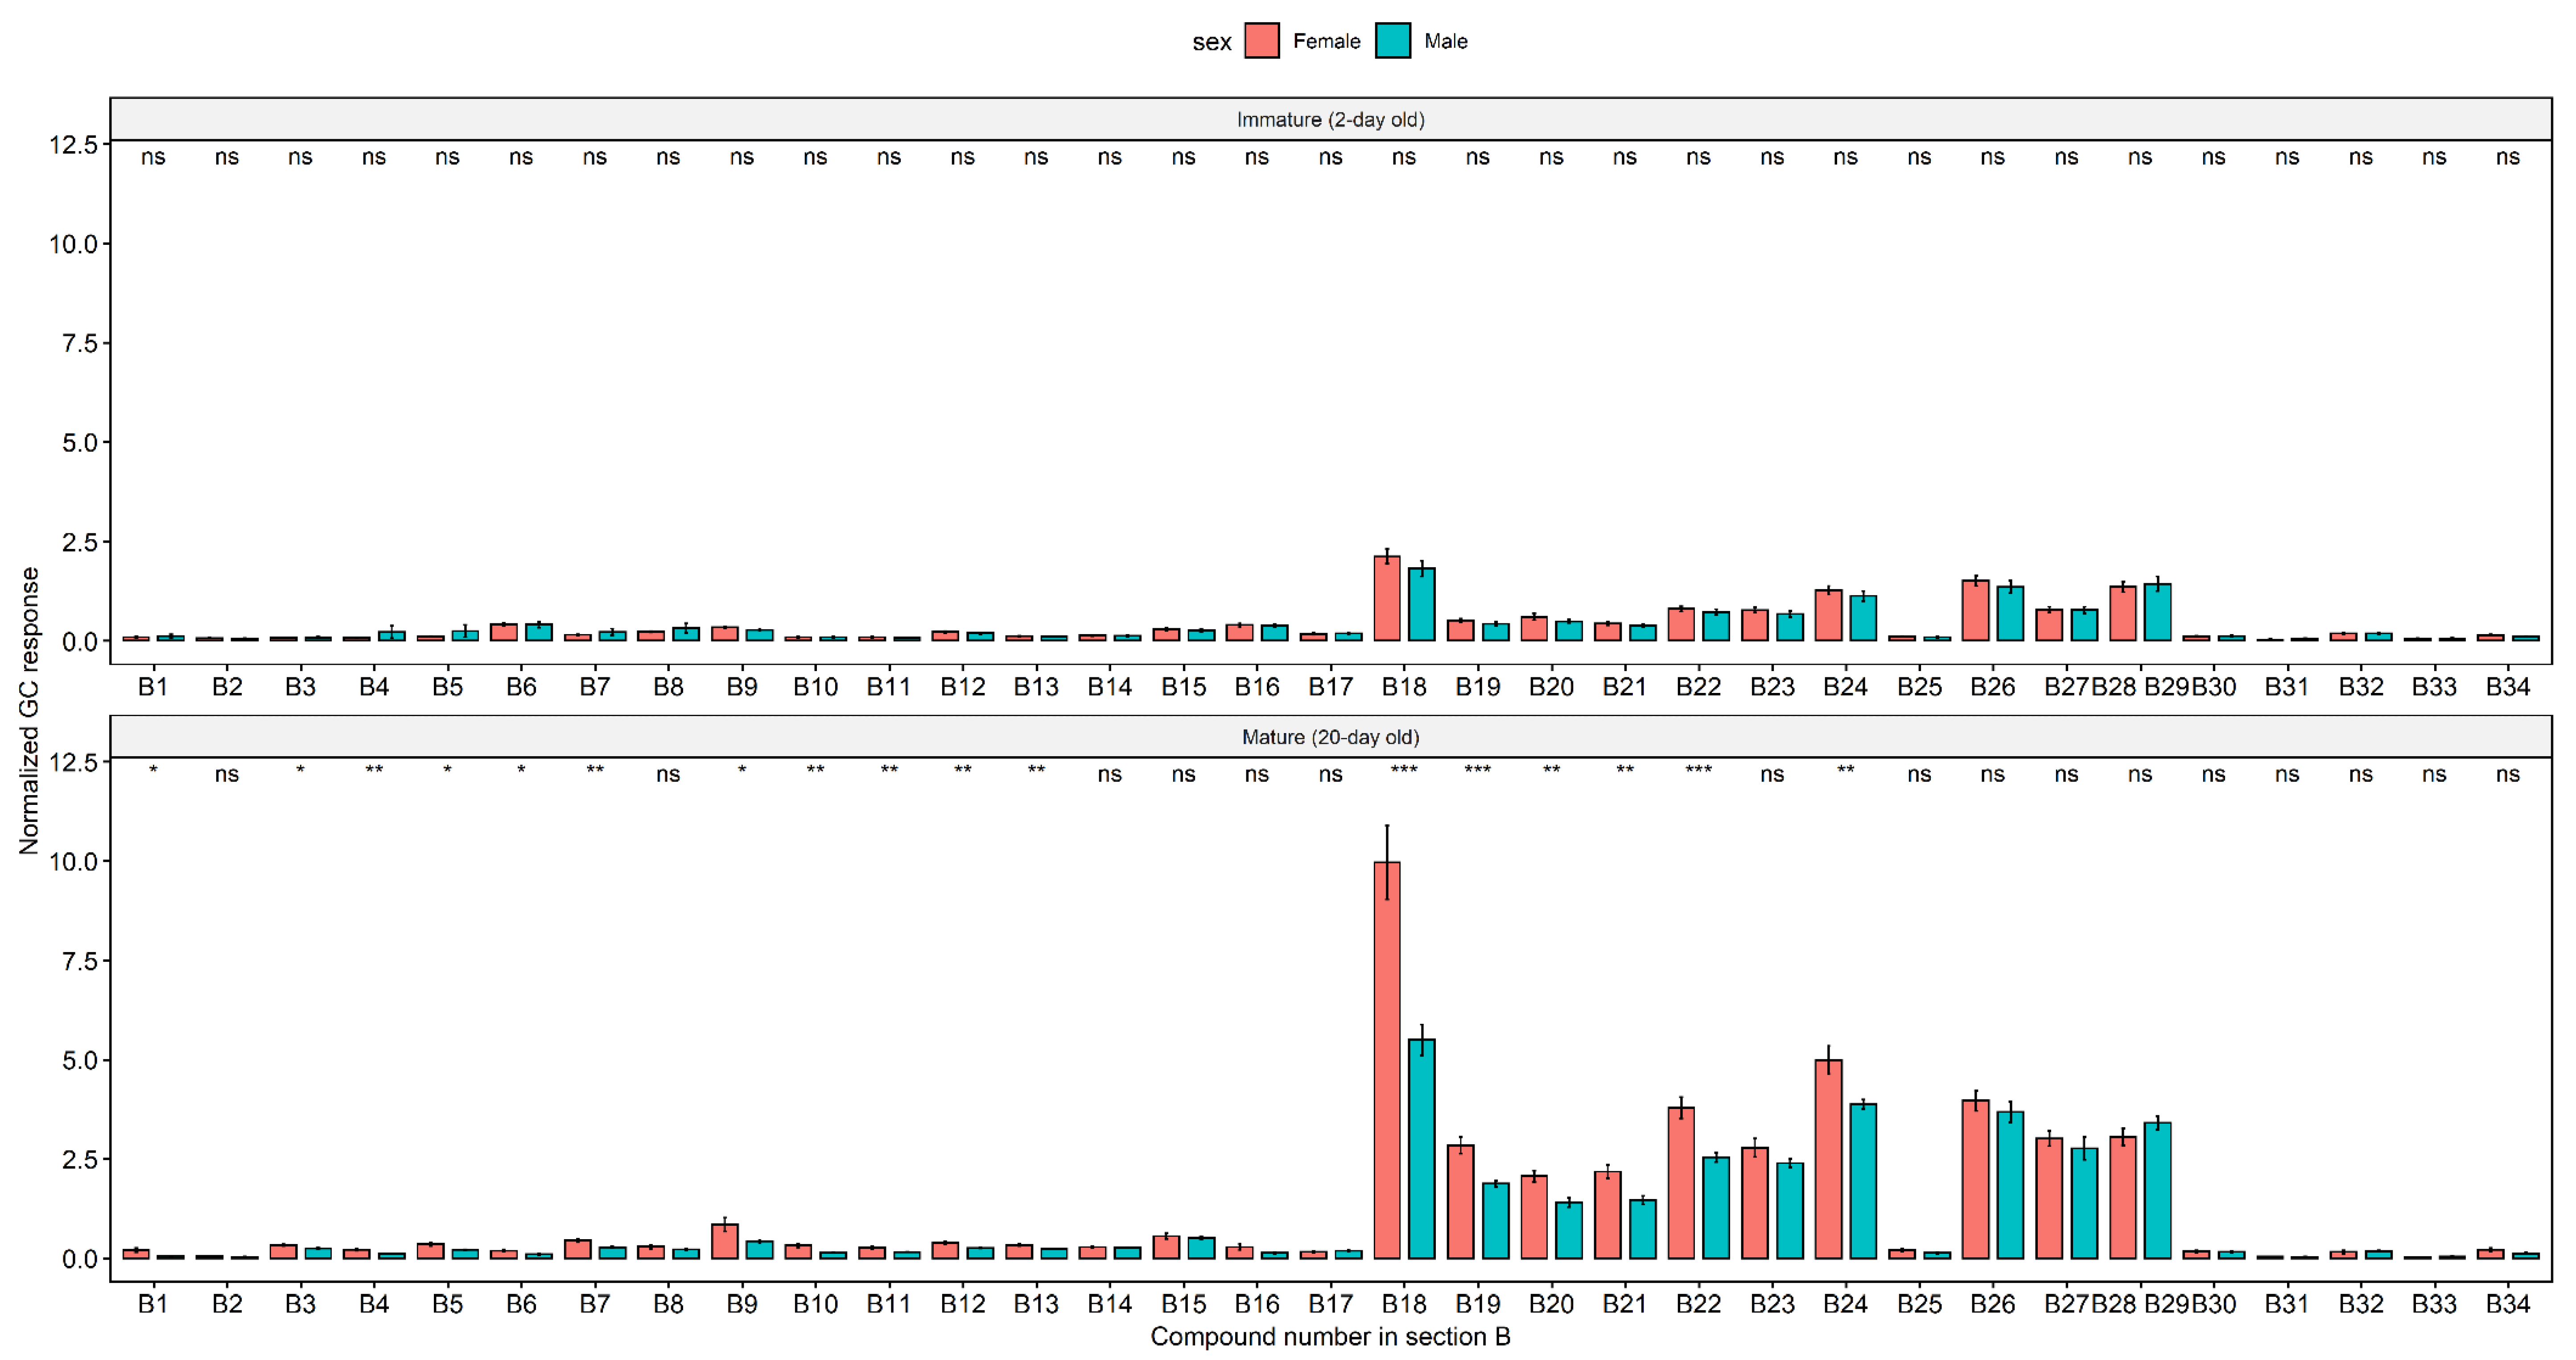Screen dimensions: 2576x1360
Task: Click the Male B24 bar in Mature panel
Action: (1863, 1181)
